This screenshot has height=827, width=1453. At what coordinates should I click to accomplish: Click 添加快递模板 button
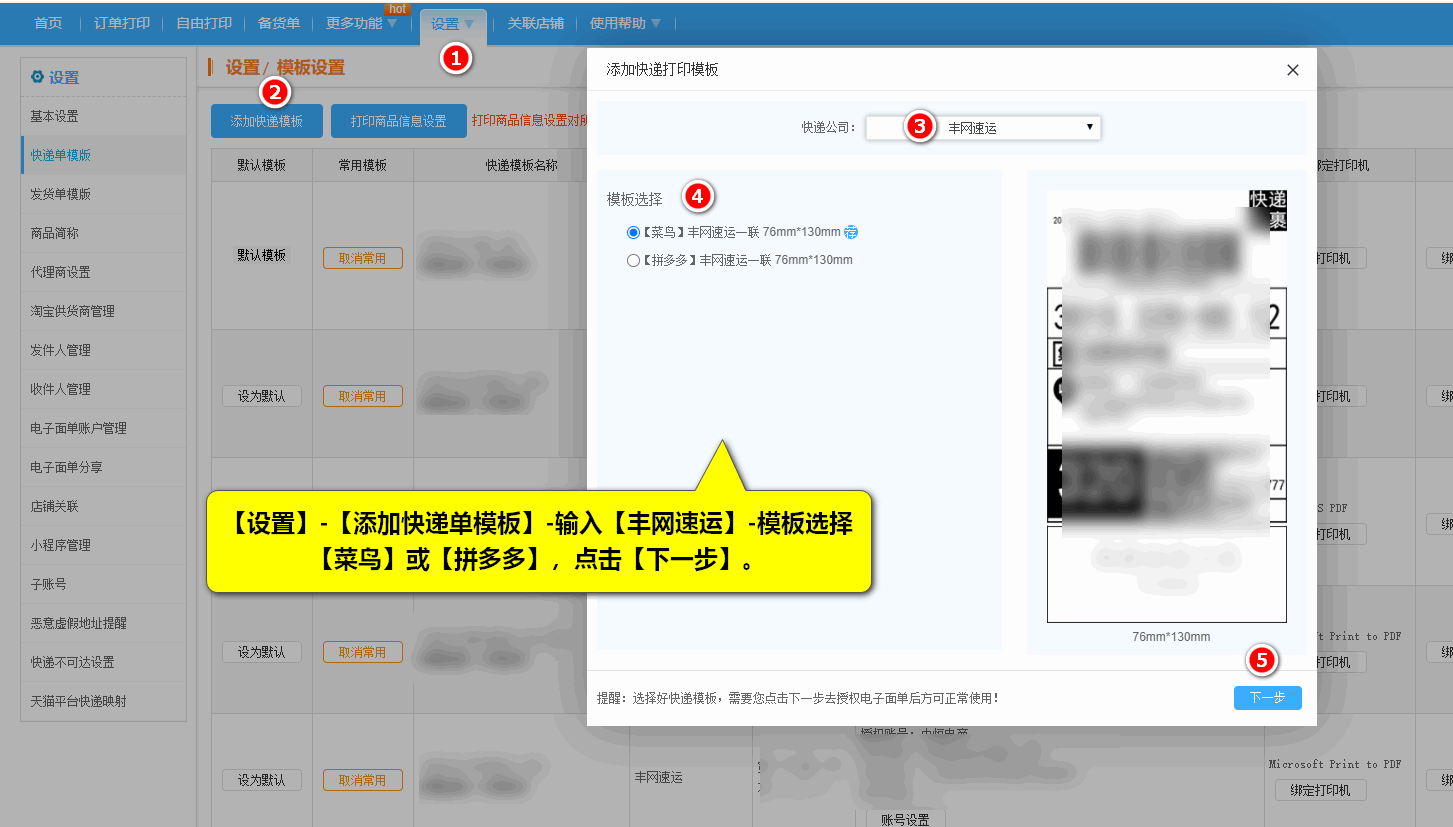[x=266, y=121]
